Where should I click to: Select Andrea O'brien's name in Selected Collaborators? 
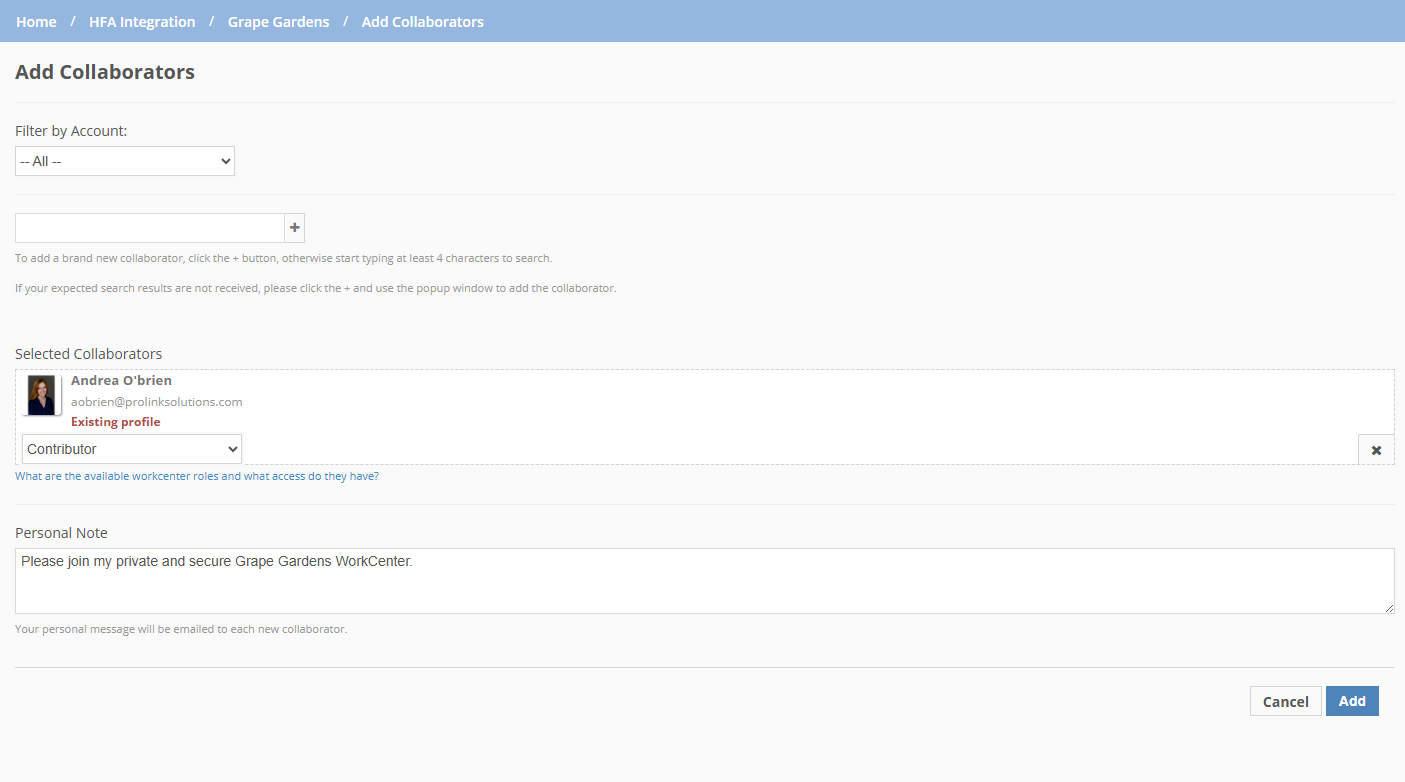pos(121,380)
